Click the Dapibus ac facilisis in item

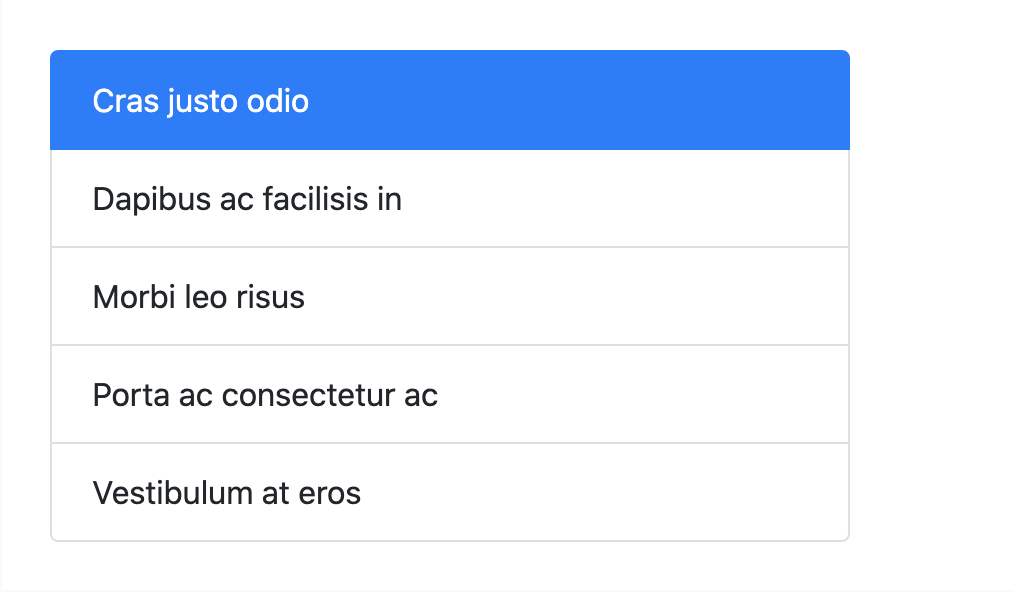449,199
